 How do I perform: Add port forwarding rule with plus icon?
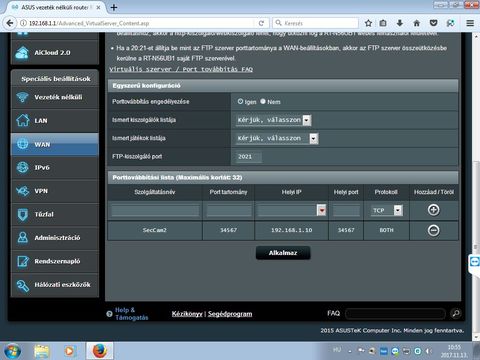tap(433, 210)
